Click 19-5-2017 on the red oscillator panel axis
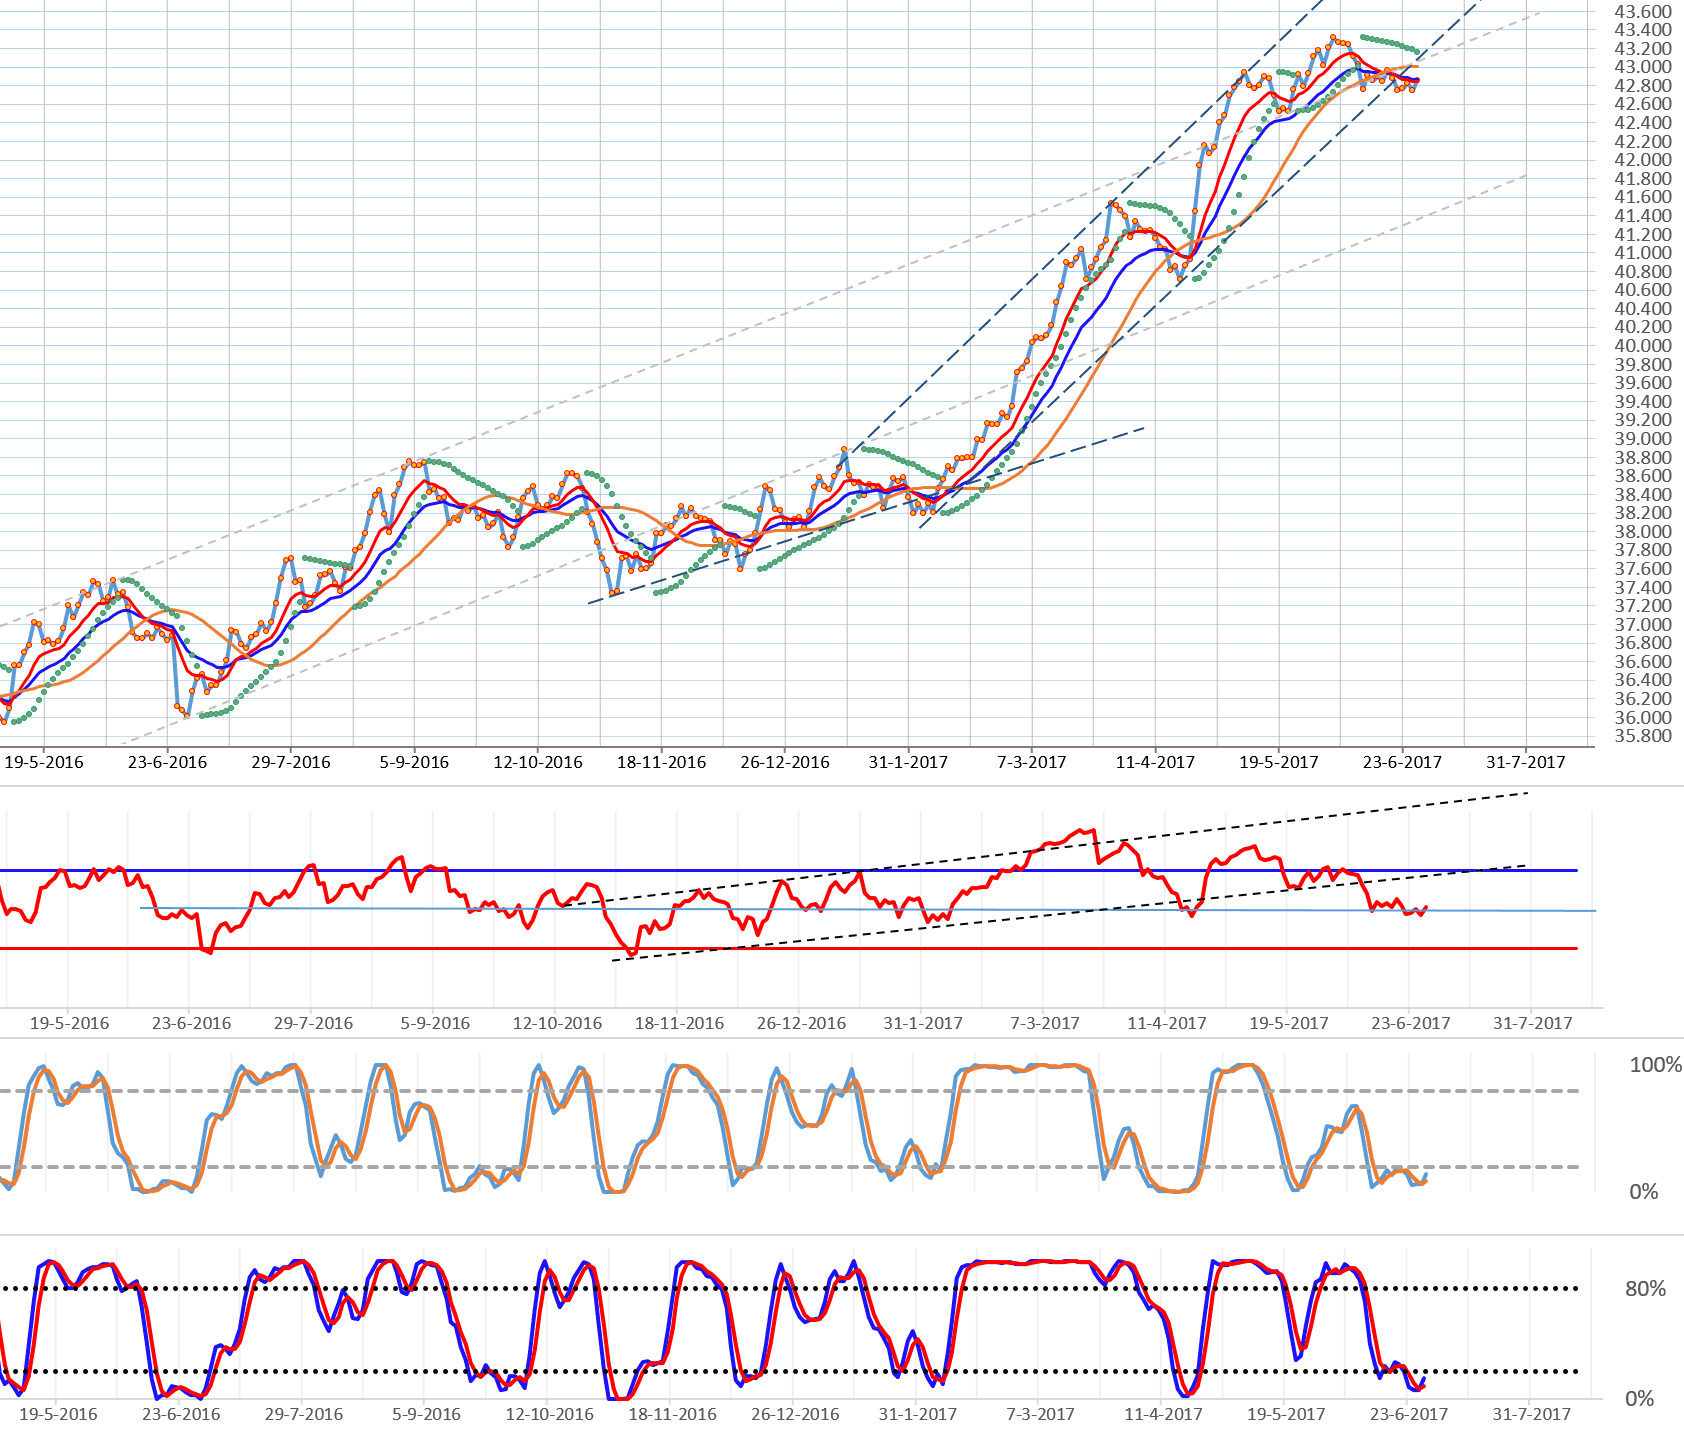 coord(1288,1023)
